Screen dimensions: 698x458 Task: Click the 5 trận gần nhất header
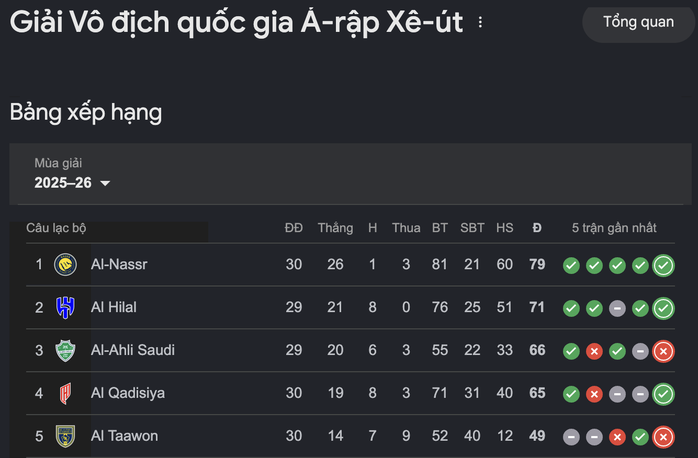pos(614,228)
